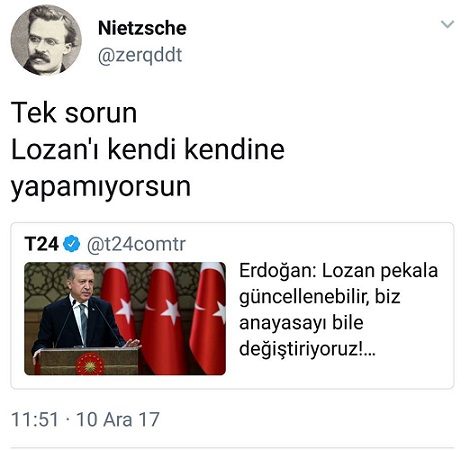Click the 'anayasayı bile' line in the card

301,323
